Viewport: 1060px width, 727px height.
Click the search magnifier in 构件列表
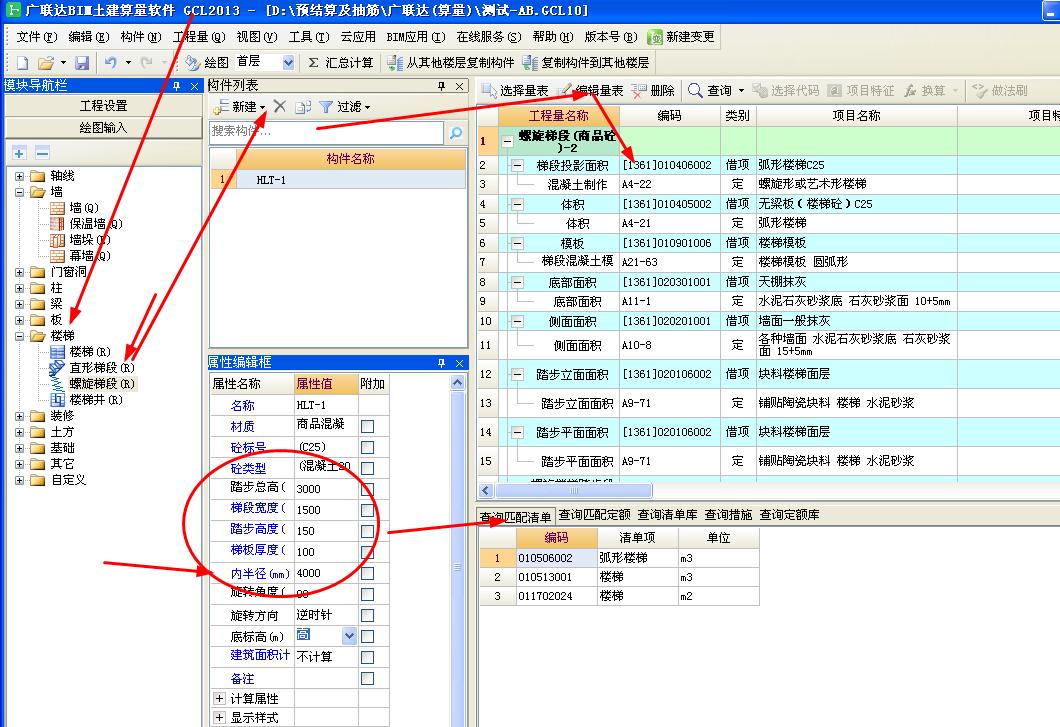[x=456, y=133]
